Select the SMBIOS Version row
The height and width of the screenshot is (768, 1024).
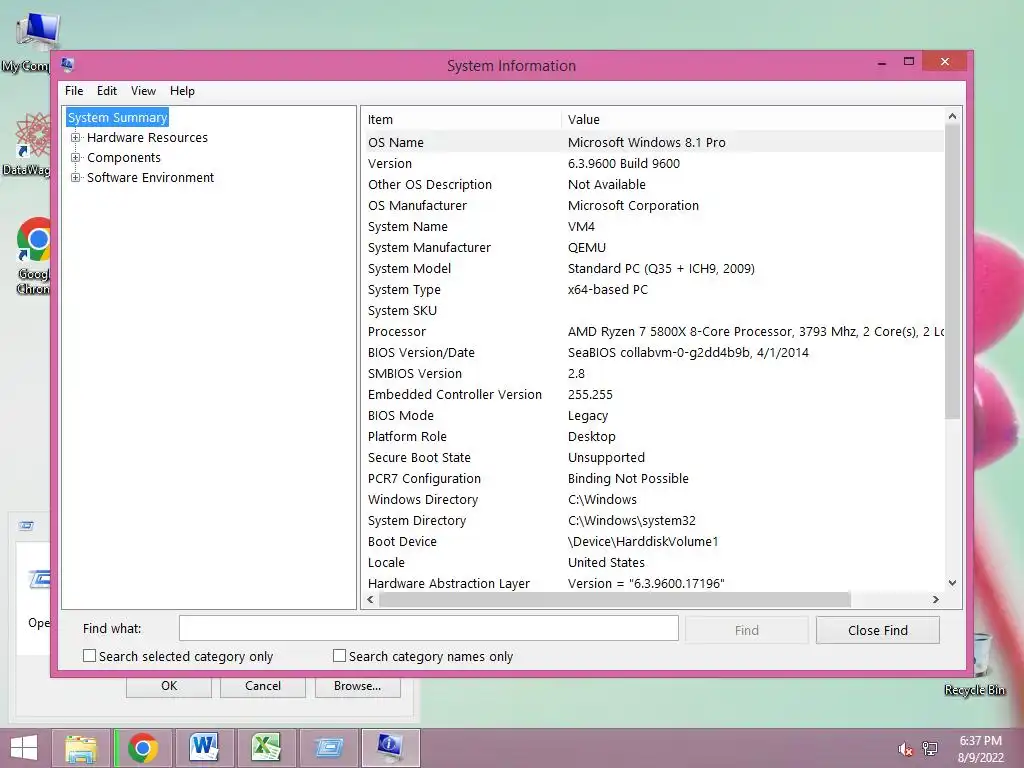tap(653, 374)
